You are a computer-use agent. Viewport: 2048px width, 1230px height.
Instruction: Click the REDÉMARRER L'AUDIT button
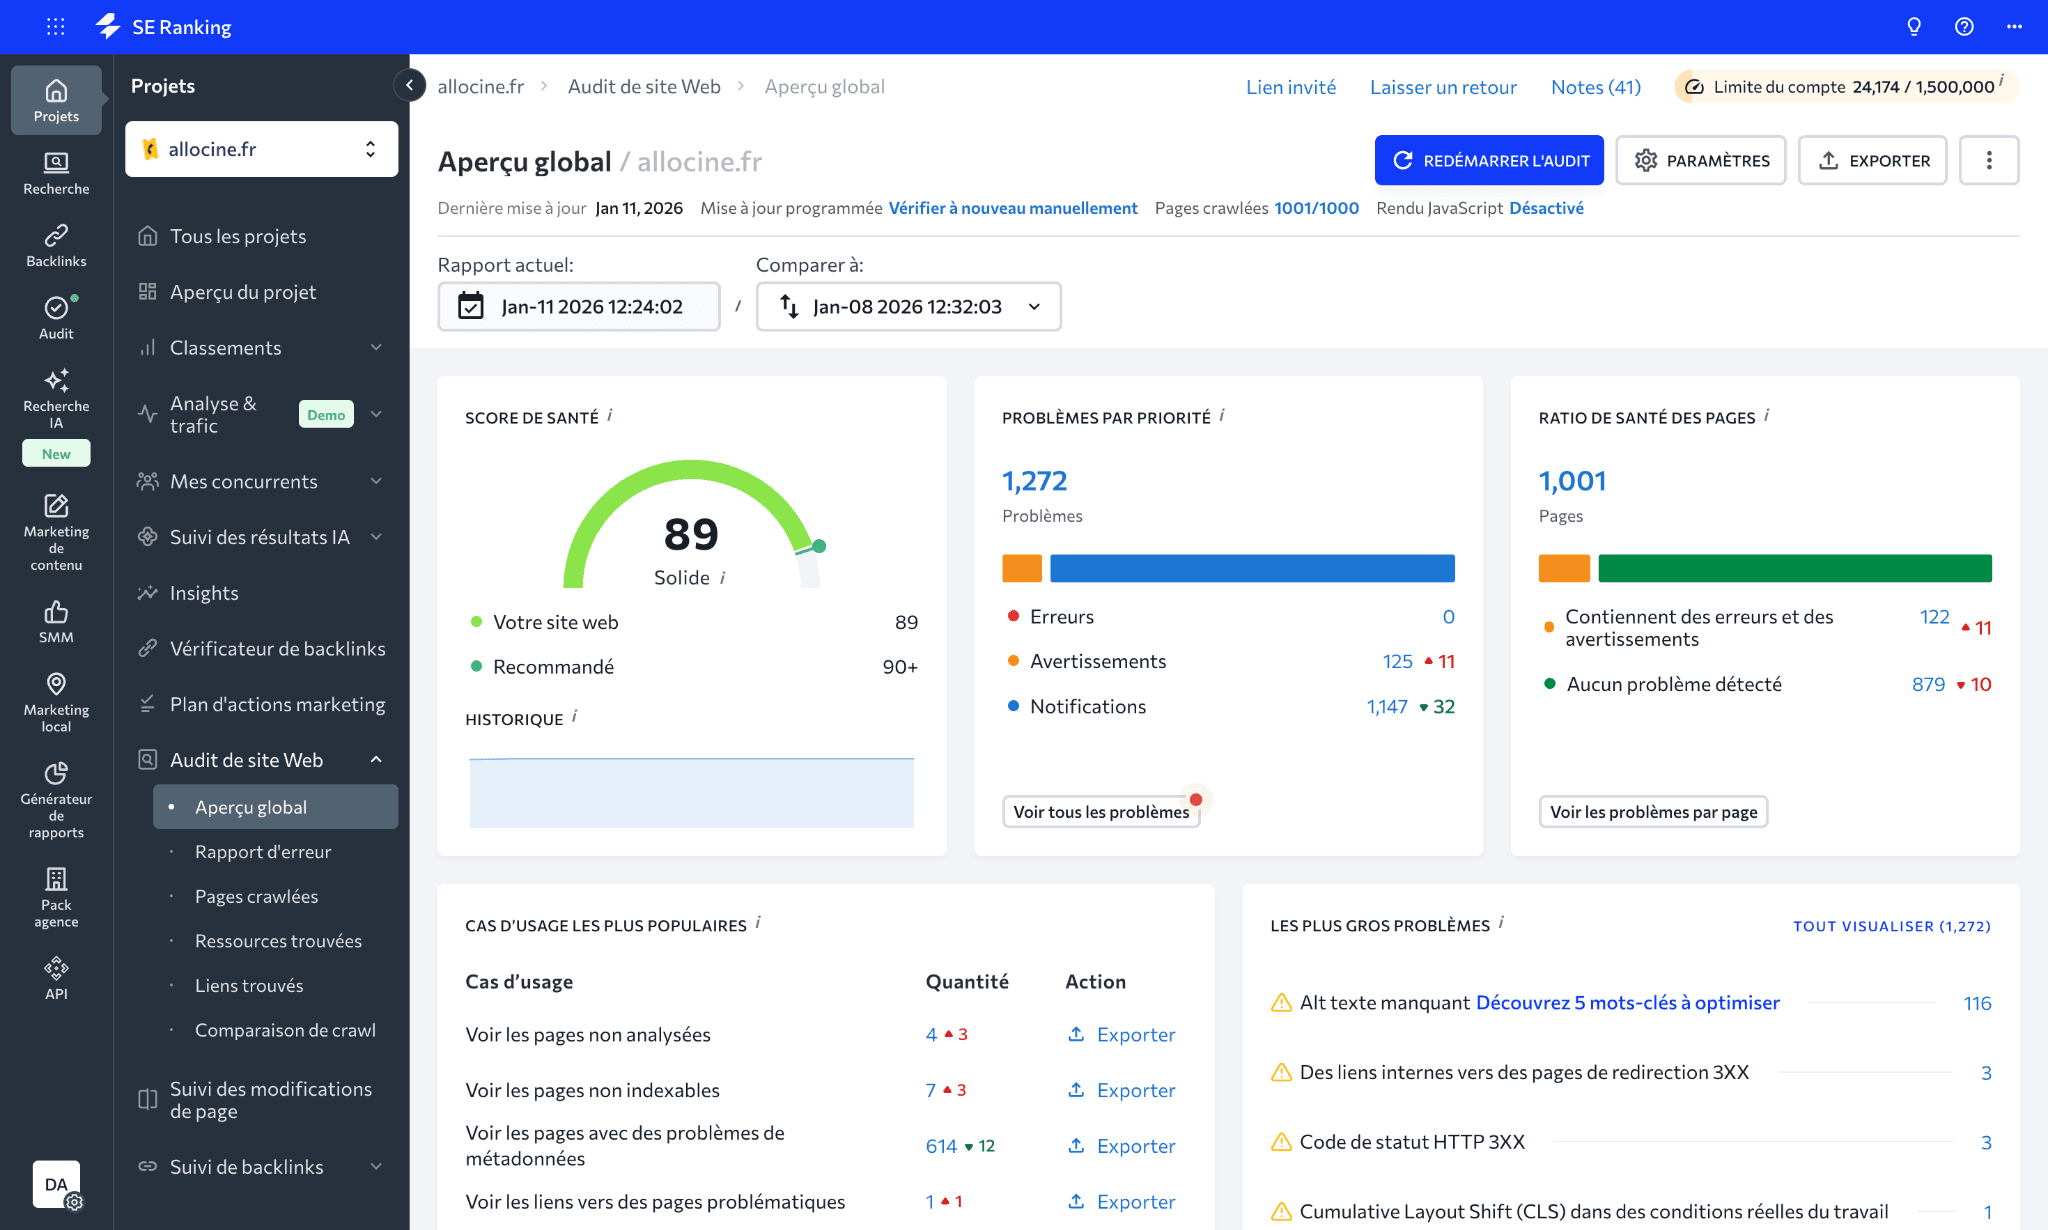[x=1489, y=160]
